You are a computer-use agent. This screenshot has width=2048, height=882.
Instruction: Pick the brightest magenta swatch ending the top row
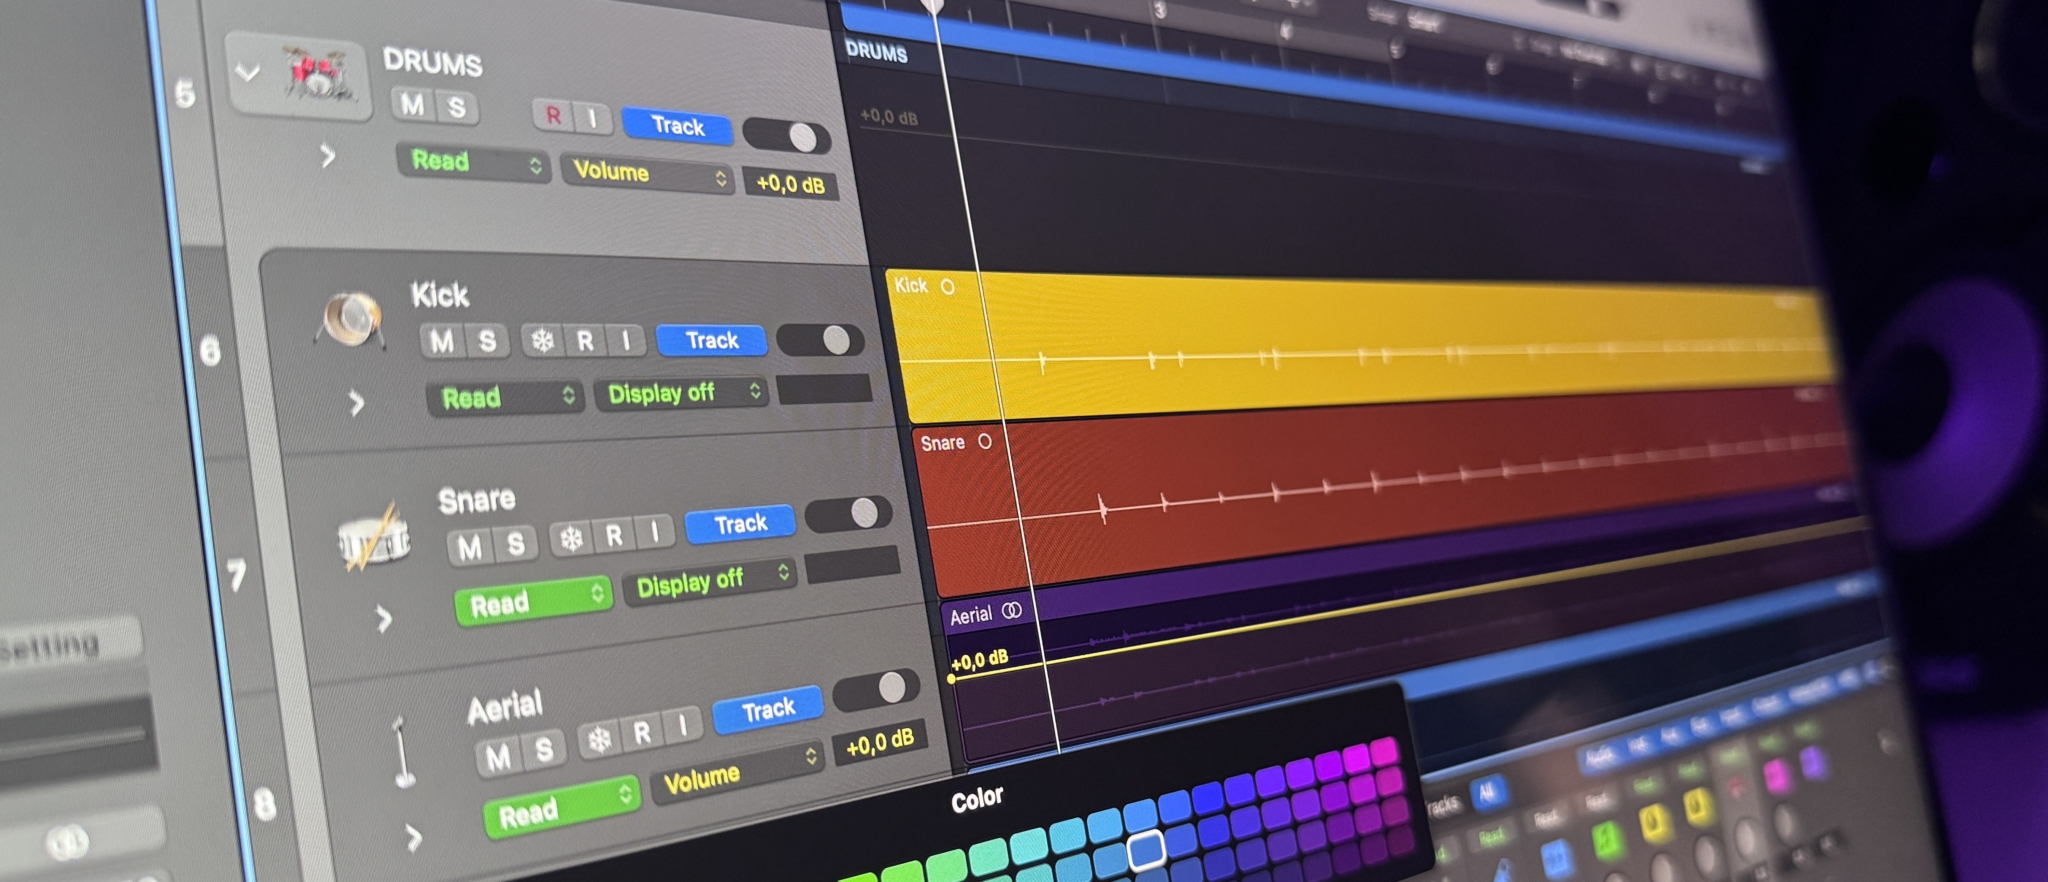[x=1383, y=752]
